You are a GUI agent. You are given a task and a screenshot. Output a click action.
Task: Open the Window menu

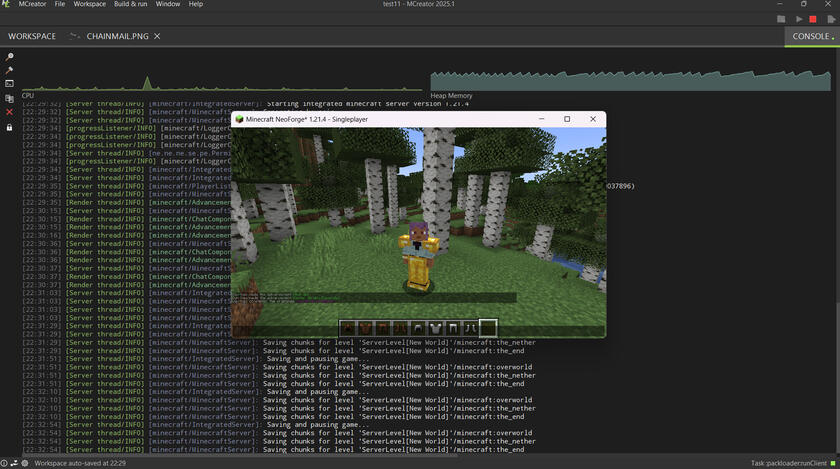coord(168,5)
